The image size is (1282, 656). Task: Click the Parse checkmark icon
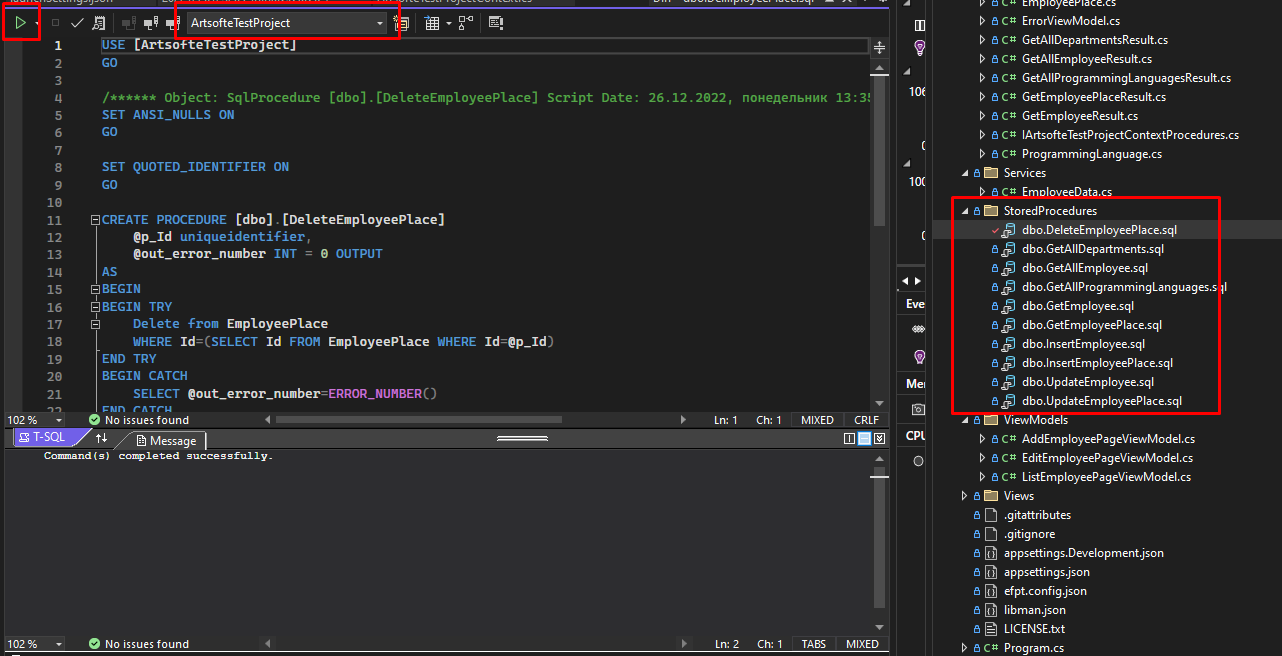[x=77, y=22]
